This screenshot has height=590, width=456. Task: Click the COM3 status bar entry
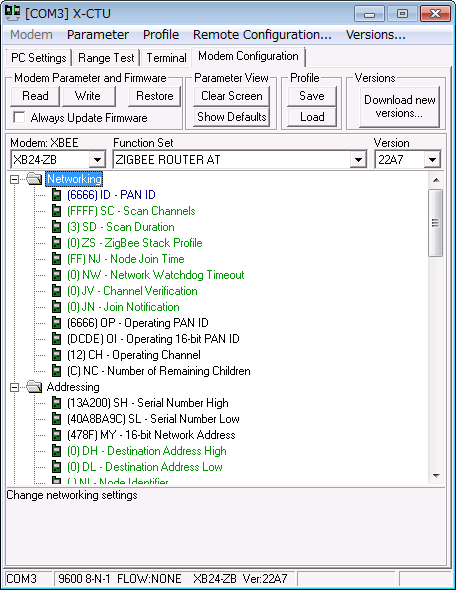(28, 578)
